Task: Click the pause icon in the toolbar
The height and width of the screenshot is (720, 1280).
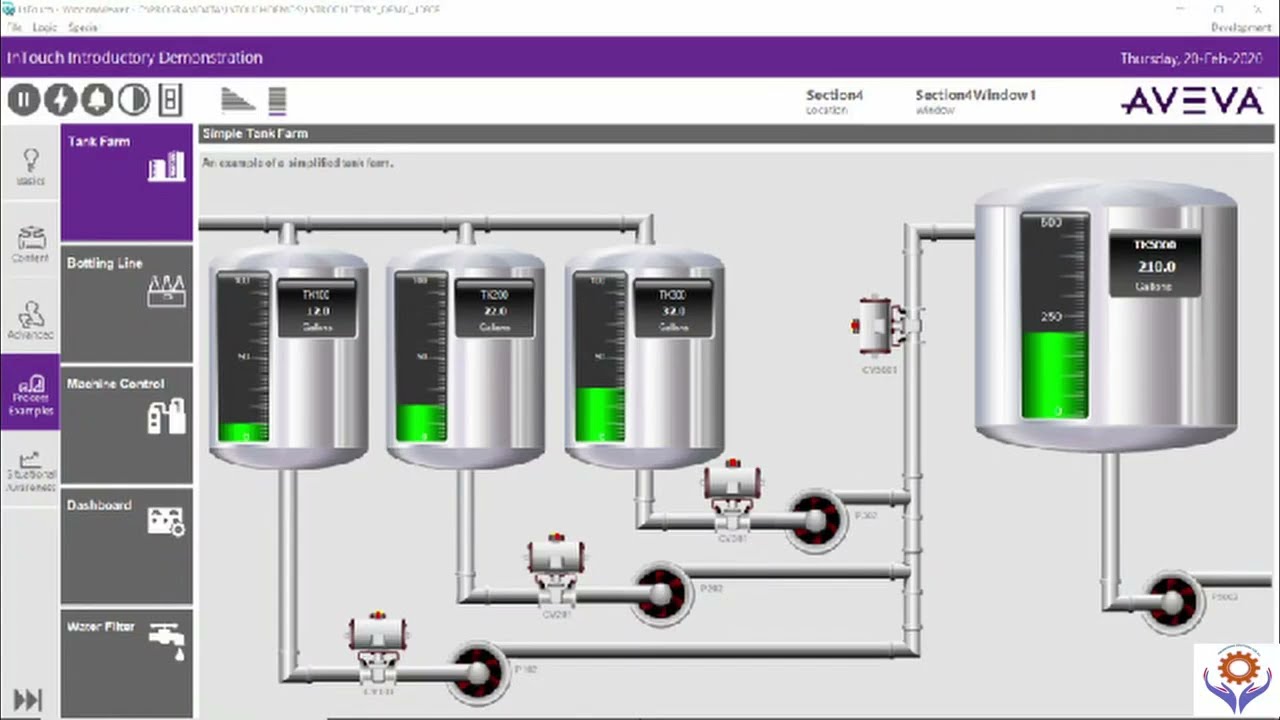Action: point(24,99)
